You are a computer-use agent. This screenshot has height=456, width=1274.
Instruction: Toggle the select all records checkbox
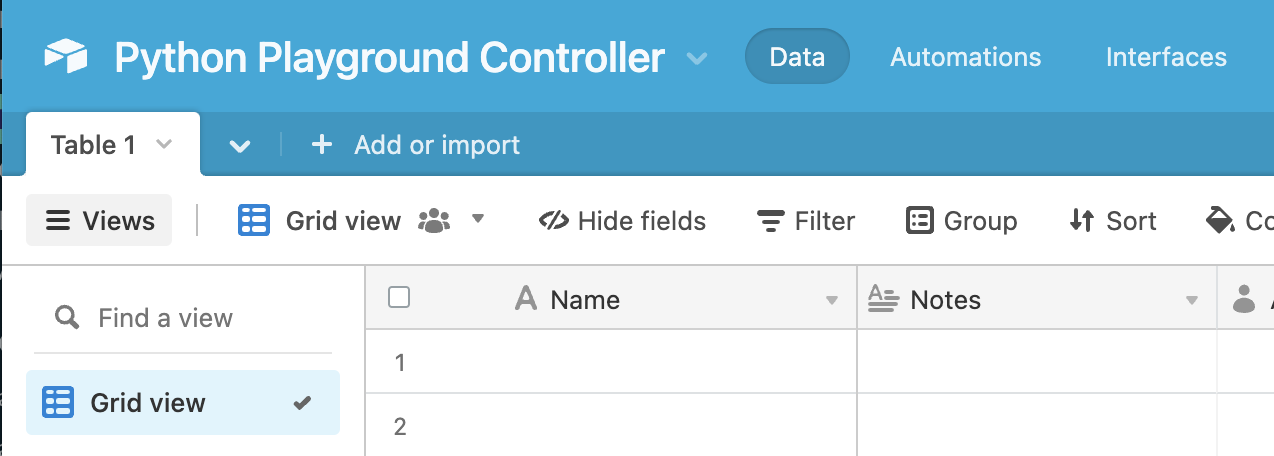[399, 297]
